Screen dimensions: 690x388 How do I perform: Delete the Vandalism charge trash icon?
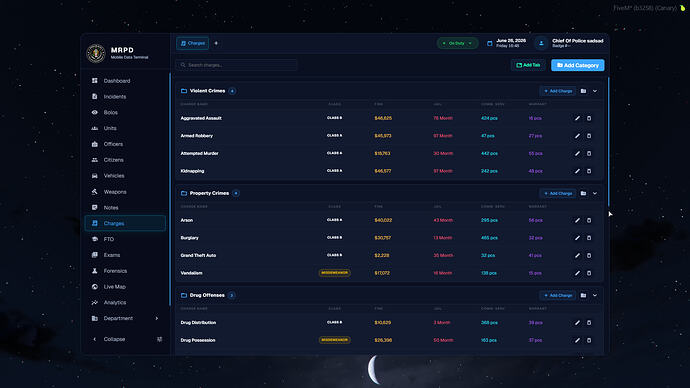(589, 273)
